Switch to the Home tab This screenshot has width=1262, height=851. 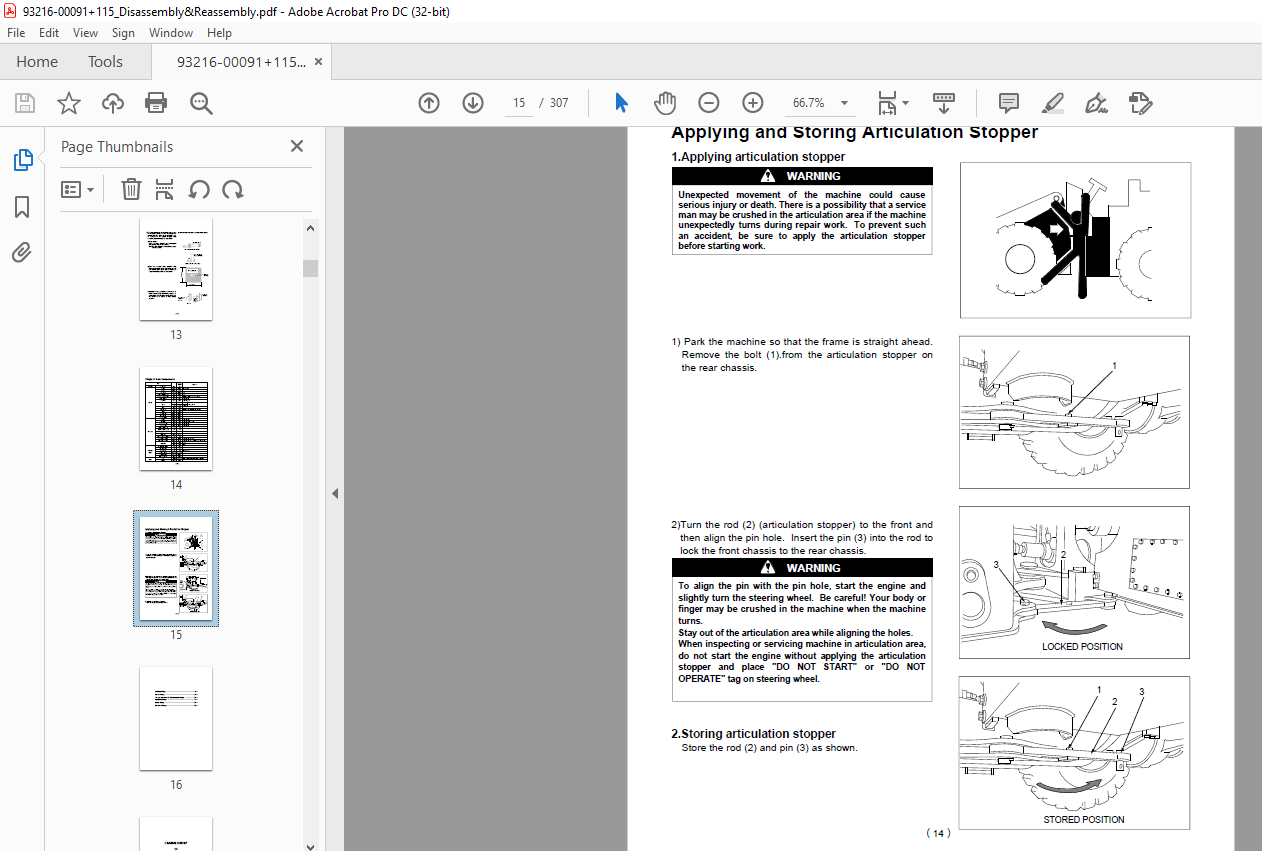[x=37, y=62]
